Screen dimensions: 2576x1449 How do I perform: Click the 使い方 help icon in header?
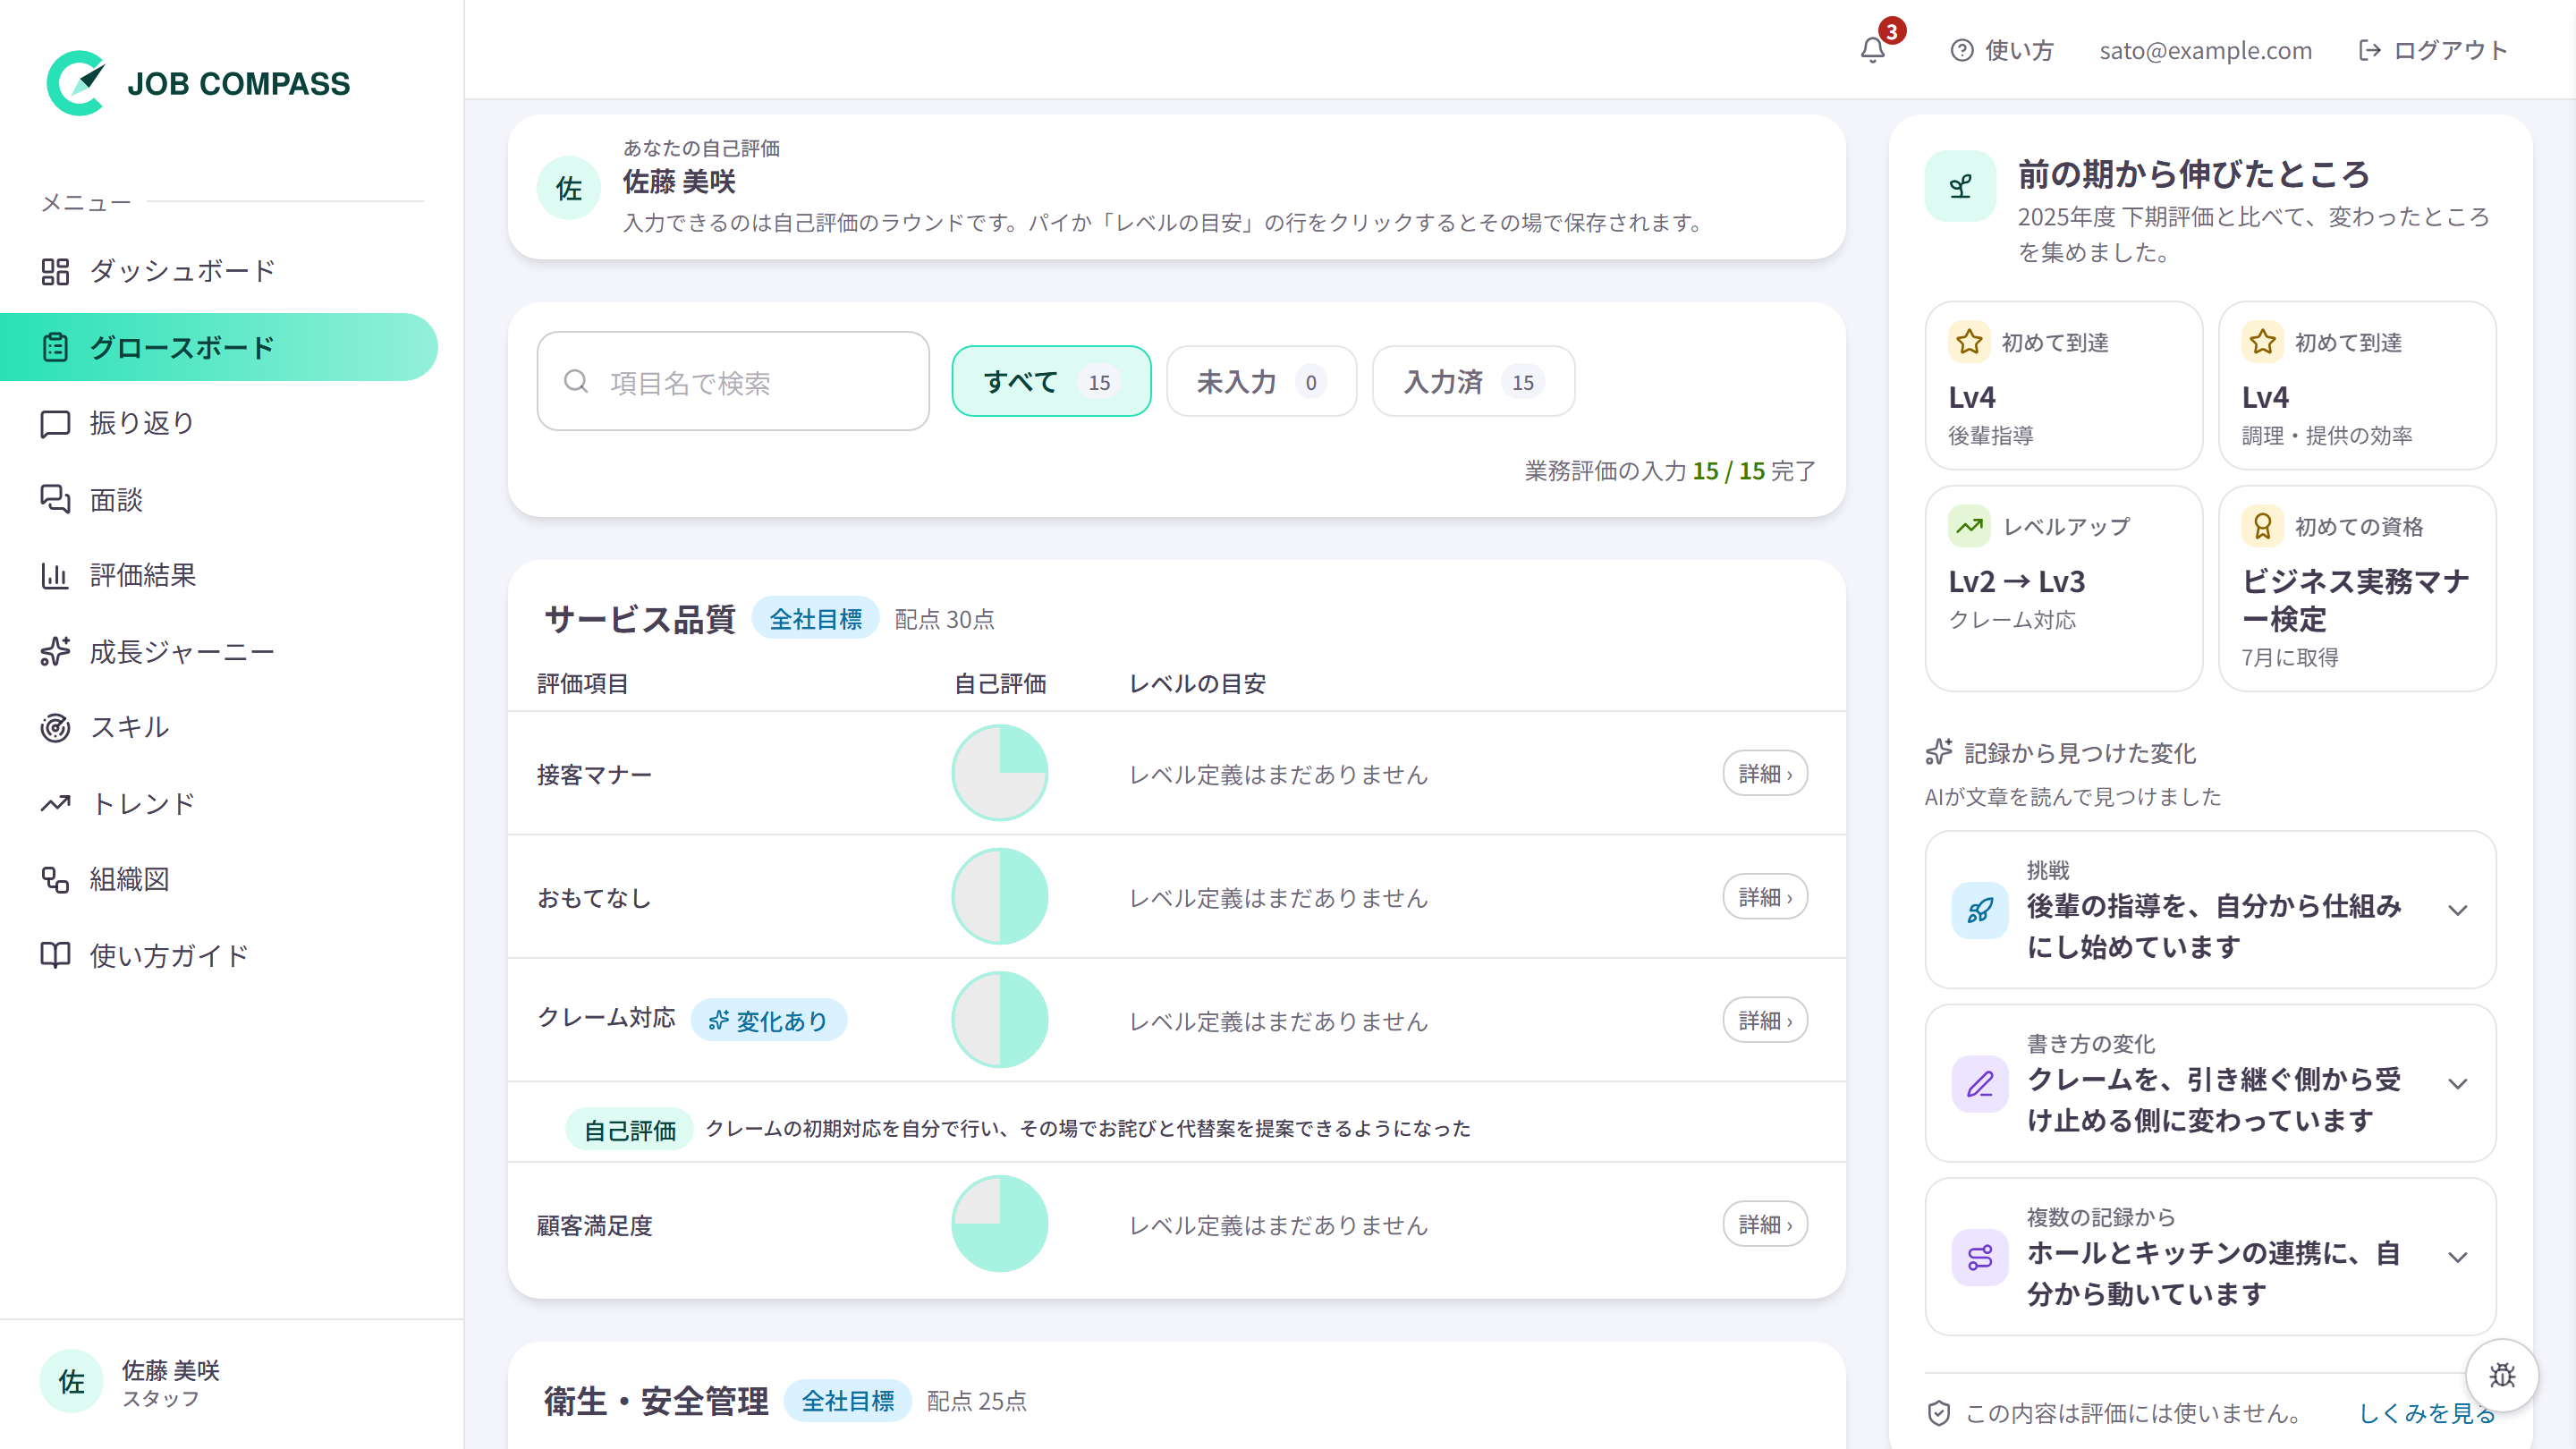(x=1962, y=50)
